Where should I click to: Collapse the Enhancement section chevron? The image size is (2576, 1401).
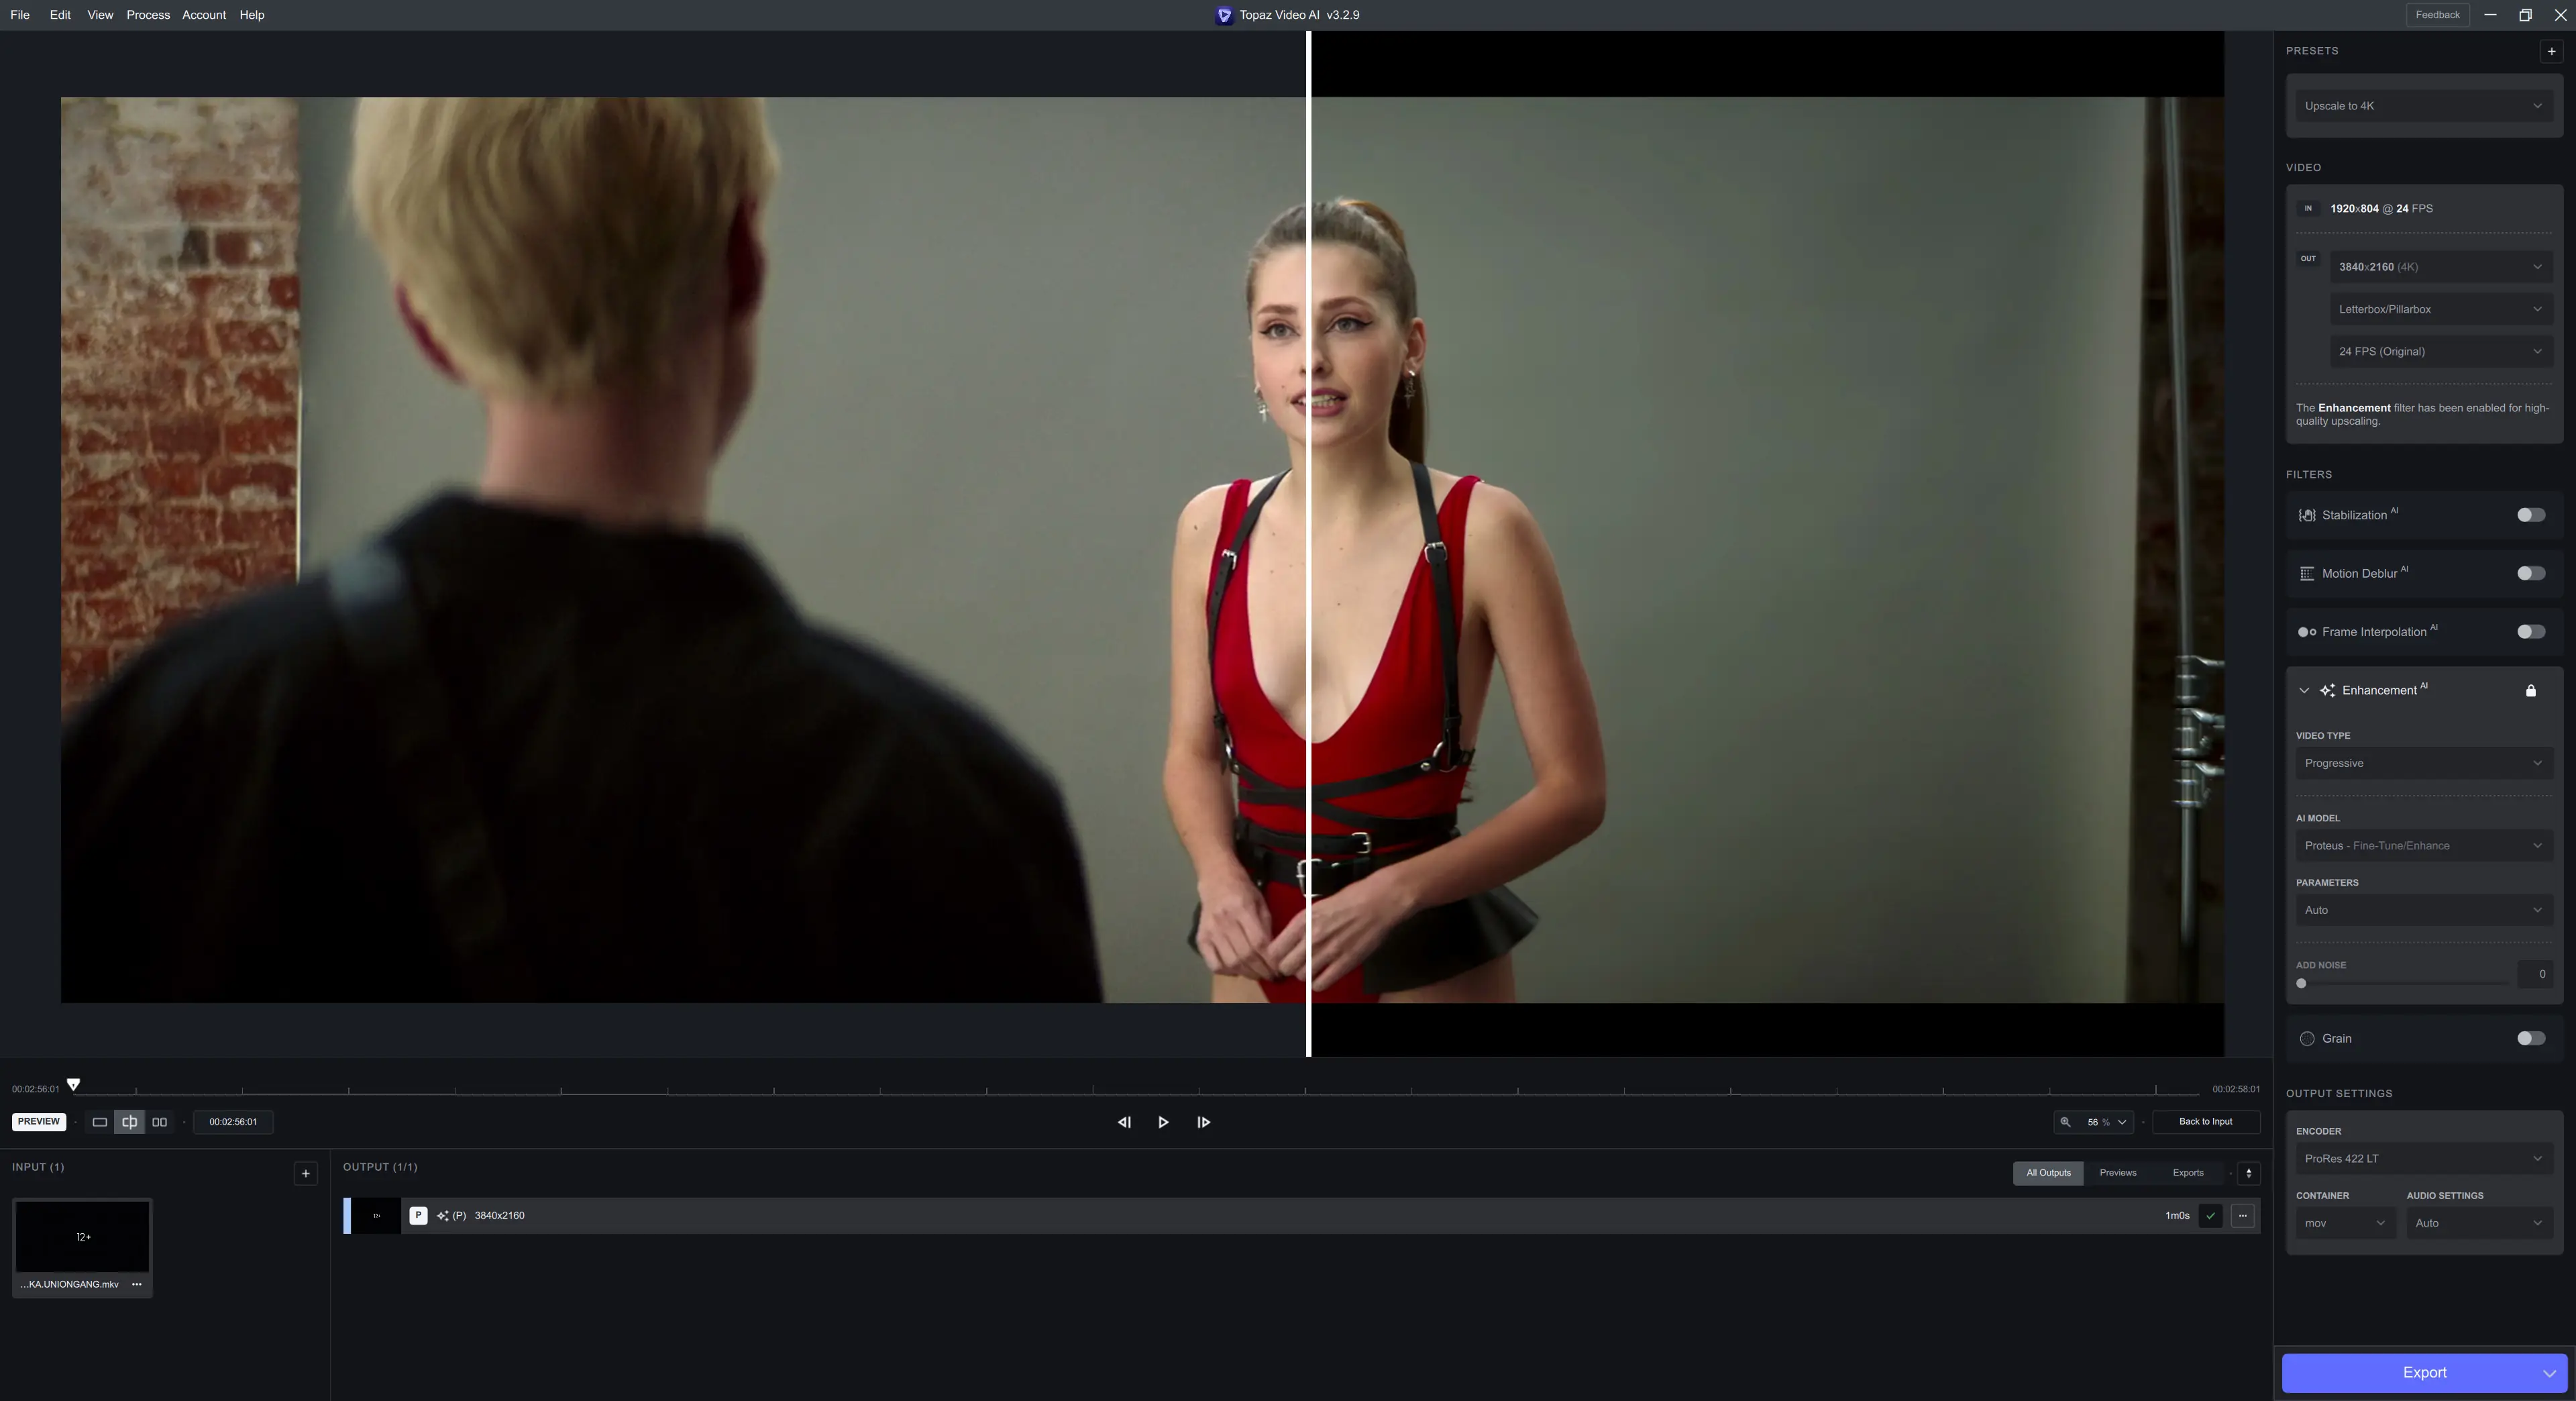(x=2304, y=691)
